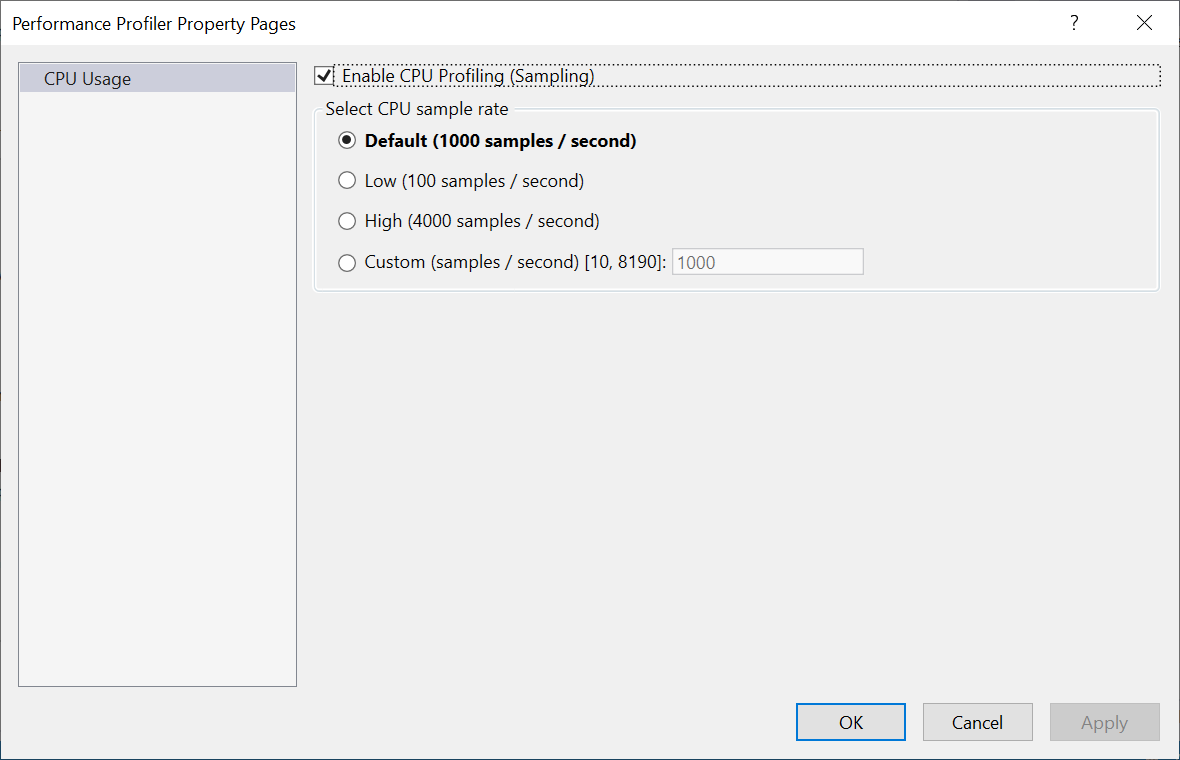Click the 'Select CPU sample rate' group heading
The width and height of the screenshot is (1180, 760).
[x=417, y=109]
